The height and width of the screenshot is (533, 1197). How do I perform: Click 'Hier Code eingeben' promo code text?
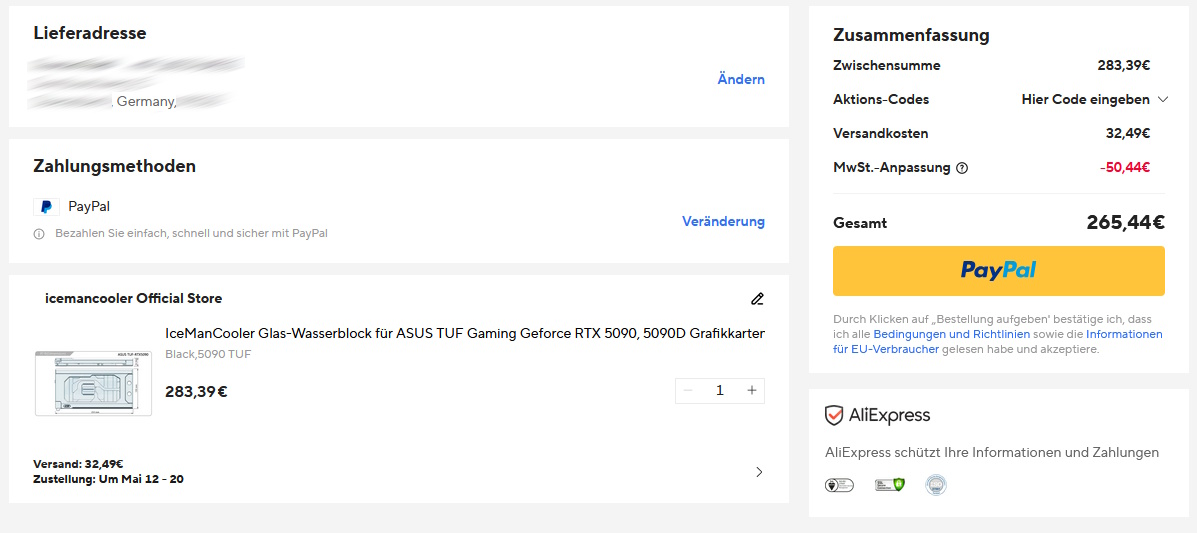click(x=1085, y=100)
